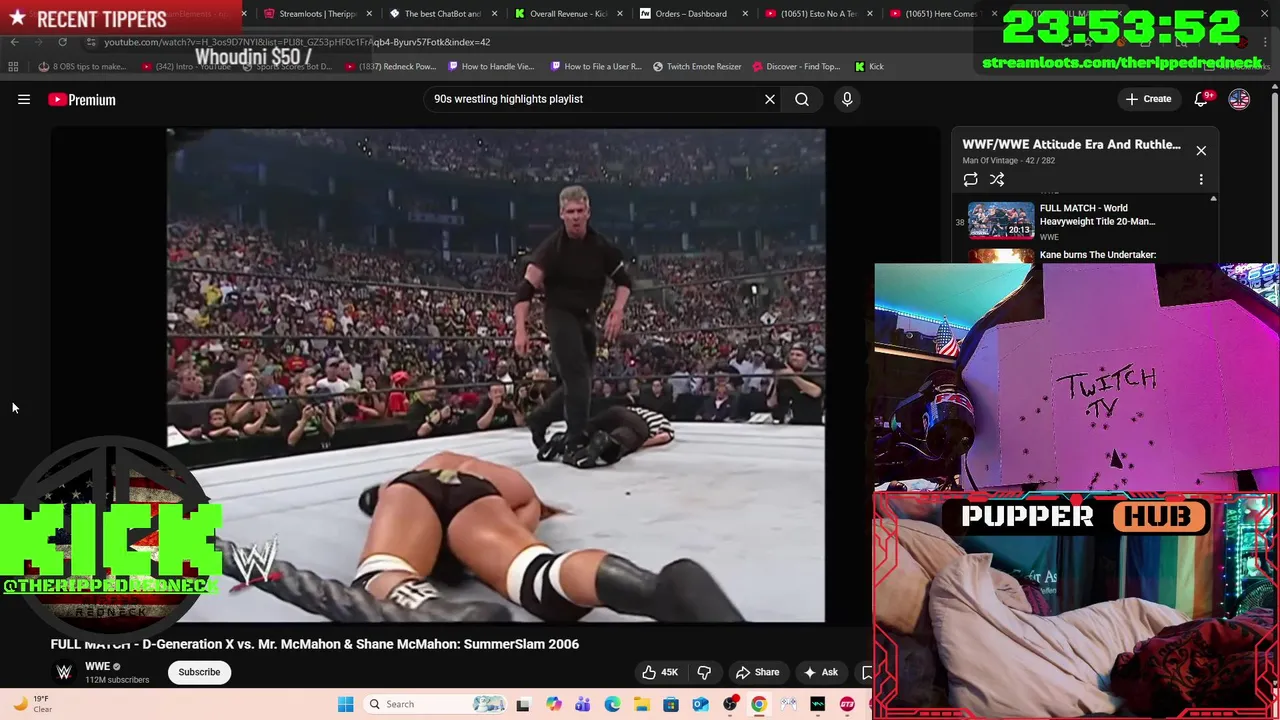
Task: Like the video with 45K likes
Action: pyautogui.click(x=660, y=672)
